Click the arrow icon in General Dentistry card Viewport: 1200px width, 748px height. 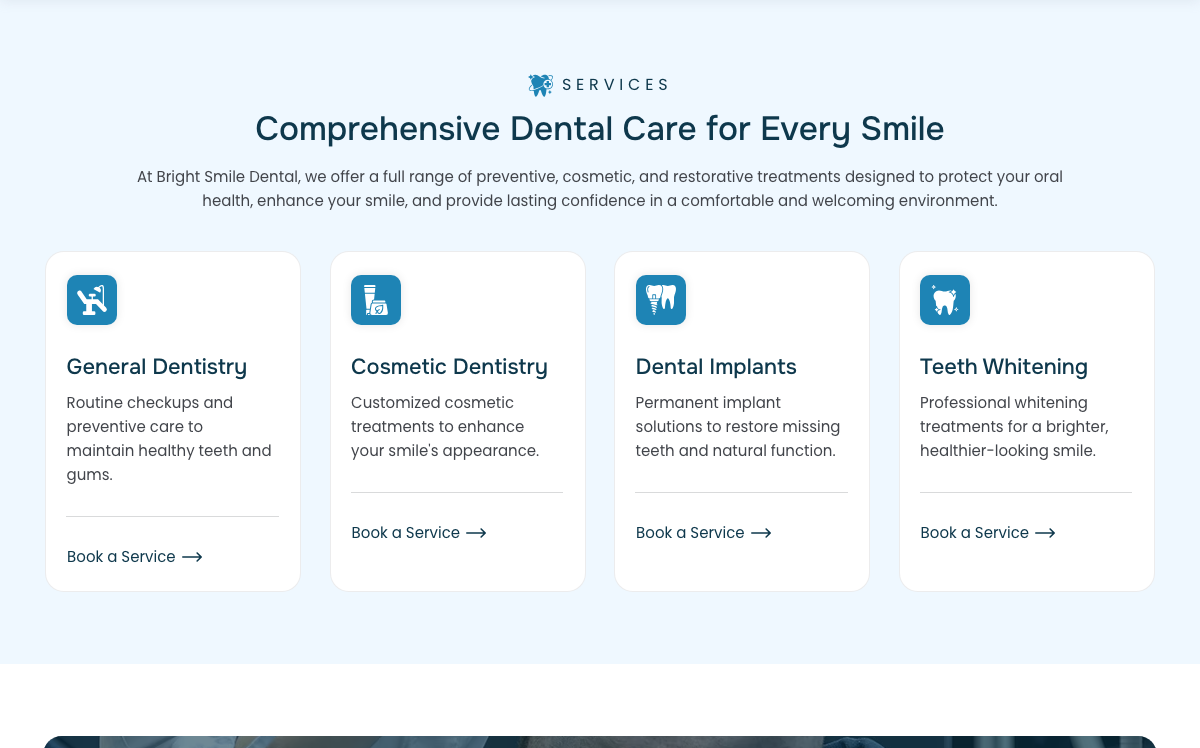192,557
